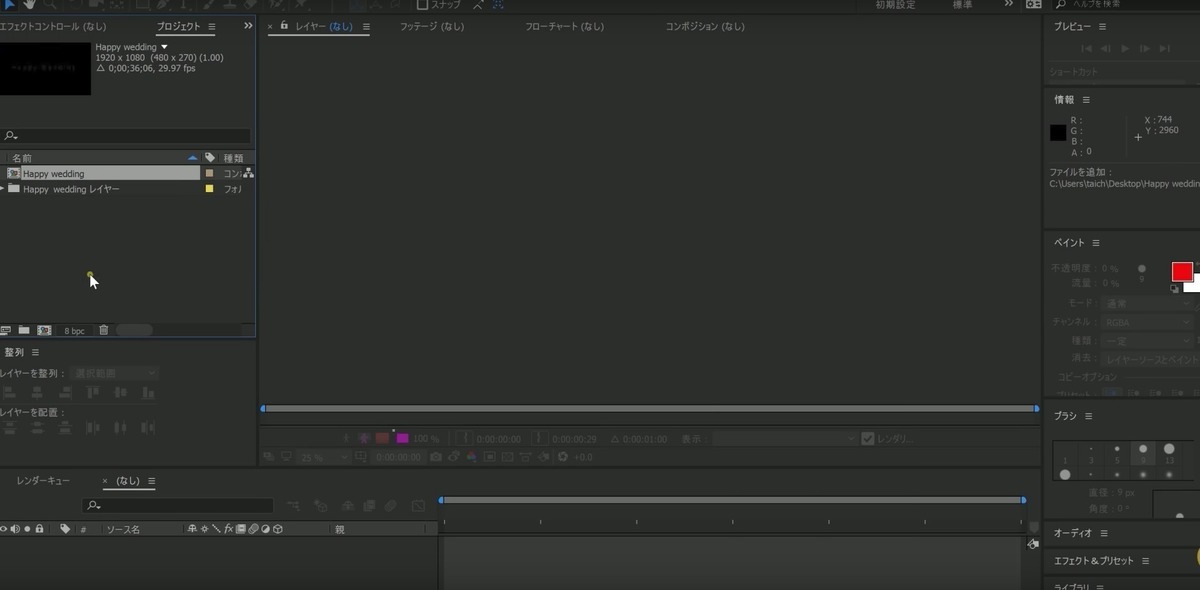The height and width of the screenshot is (590, 1200).
Task: Collapse the Happy wedding footage details arrow
Action: [164, 46]
